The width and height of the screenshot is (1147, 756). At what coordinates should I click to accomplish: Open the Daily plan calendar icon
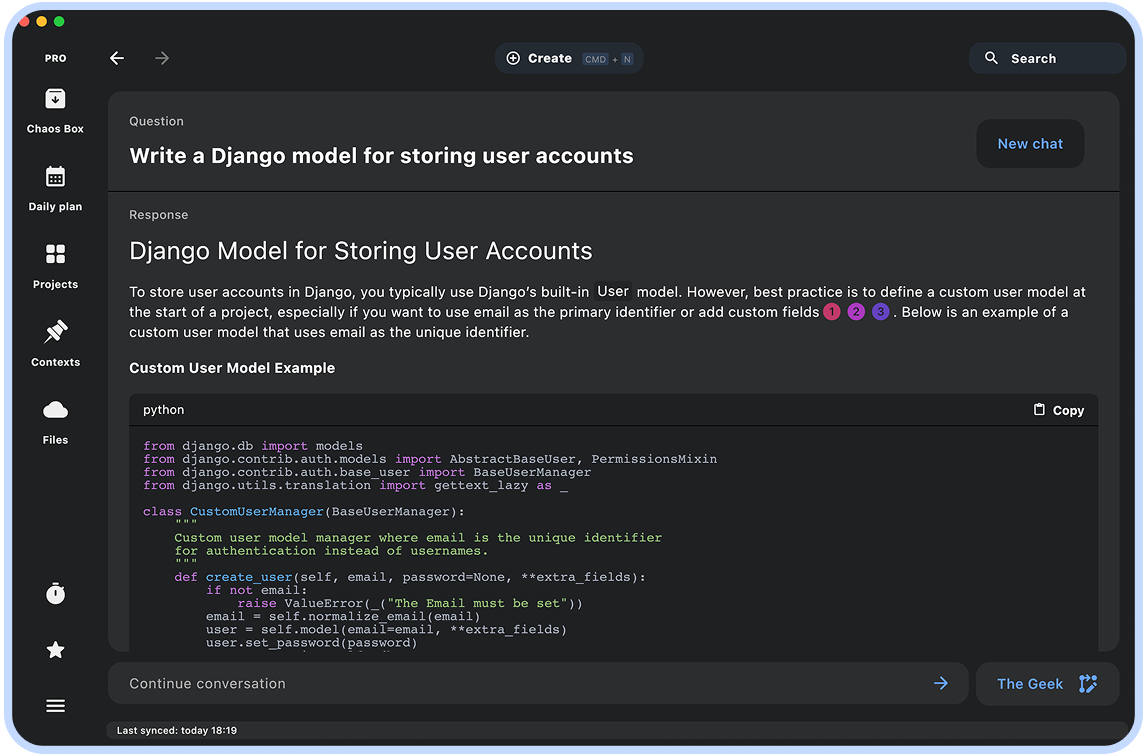[56, 176]
